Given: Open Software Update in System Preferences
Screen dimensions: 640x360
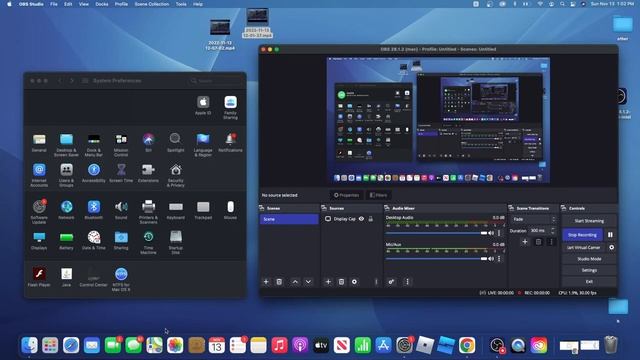Looking at the screenshot, I should tap(39, 211).
